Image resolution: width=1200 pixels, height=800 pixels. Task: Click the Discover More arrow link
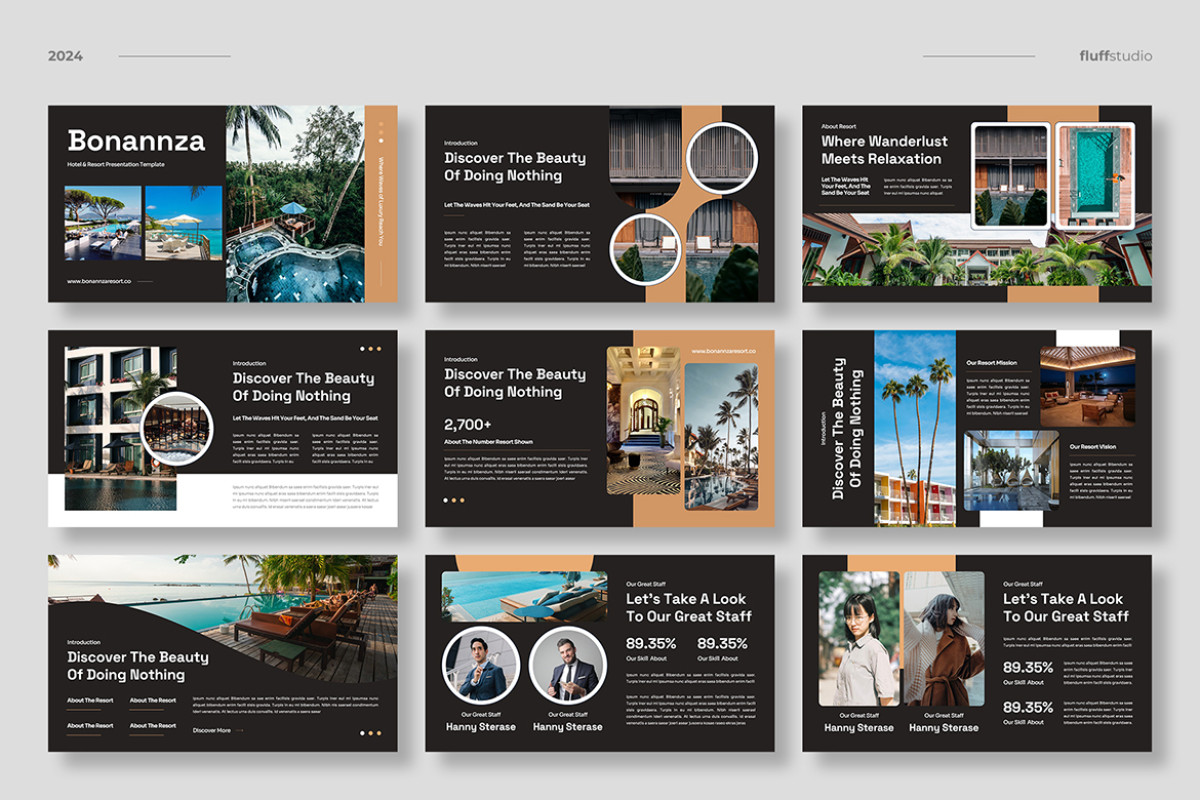tap(217, 730)
